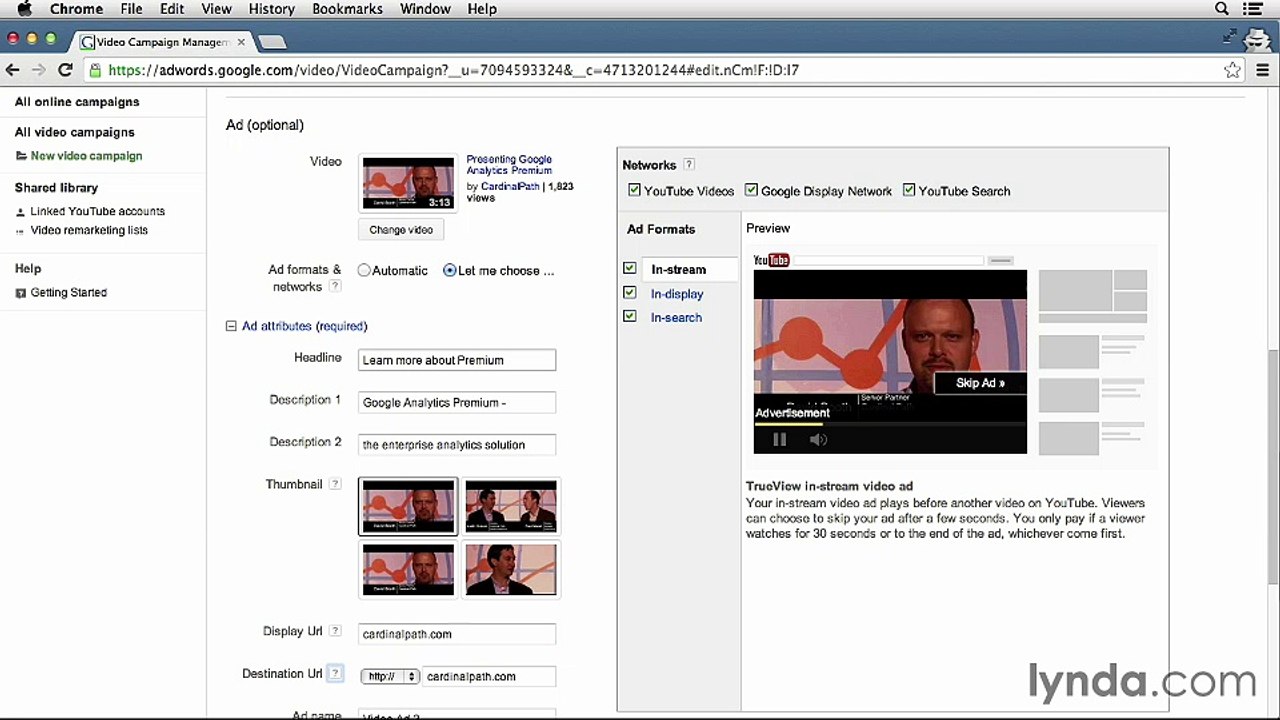
Task: Open the Help menu in menu bar
Action: [x=482, y=9]
